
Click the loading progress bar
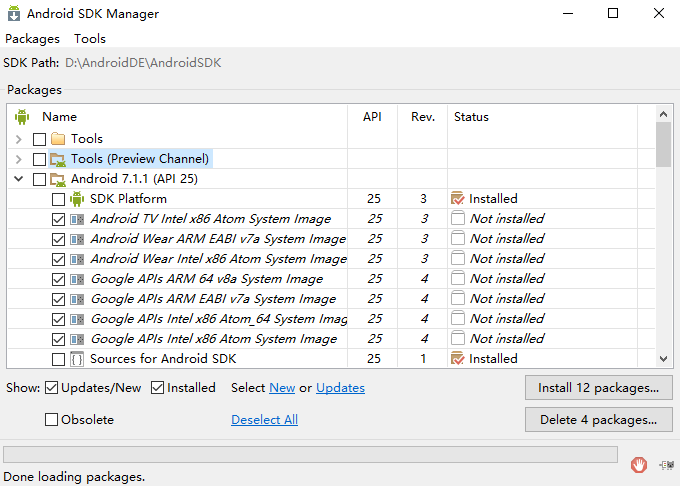pos(310,454)
